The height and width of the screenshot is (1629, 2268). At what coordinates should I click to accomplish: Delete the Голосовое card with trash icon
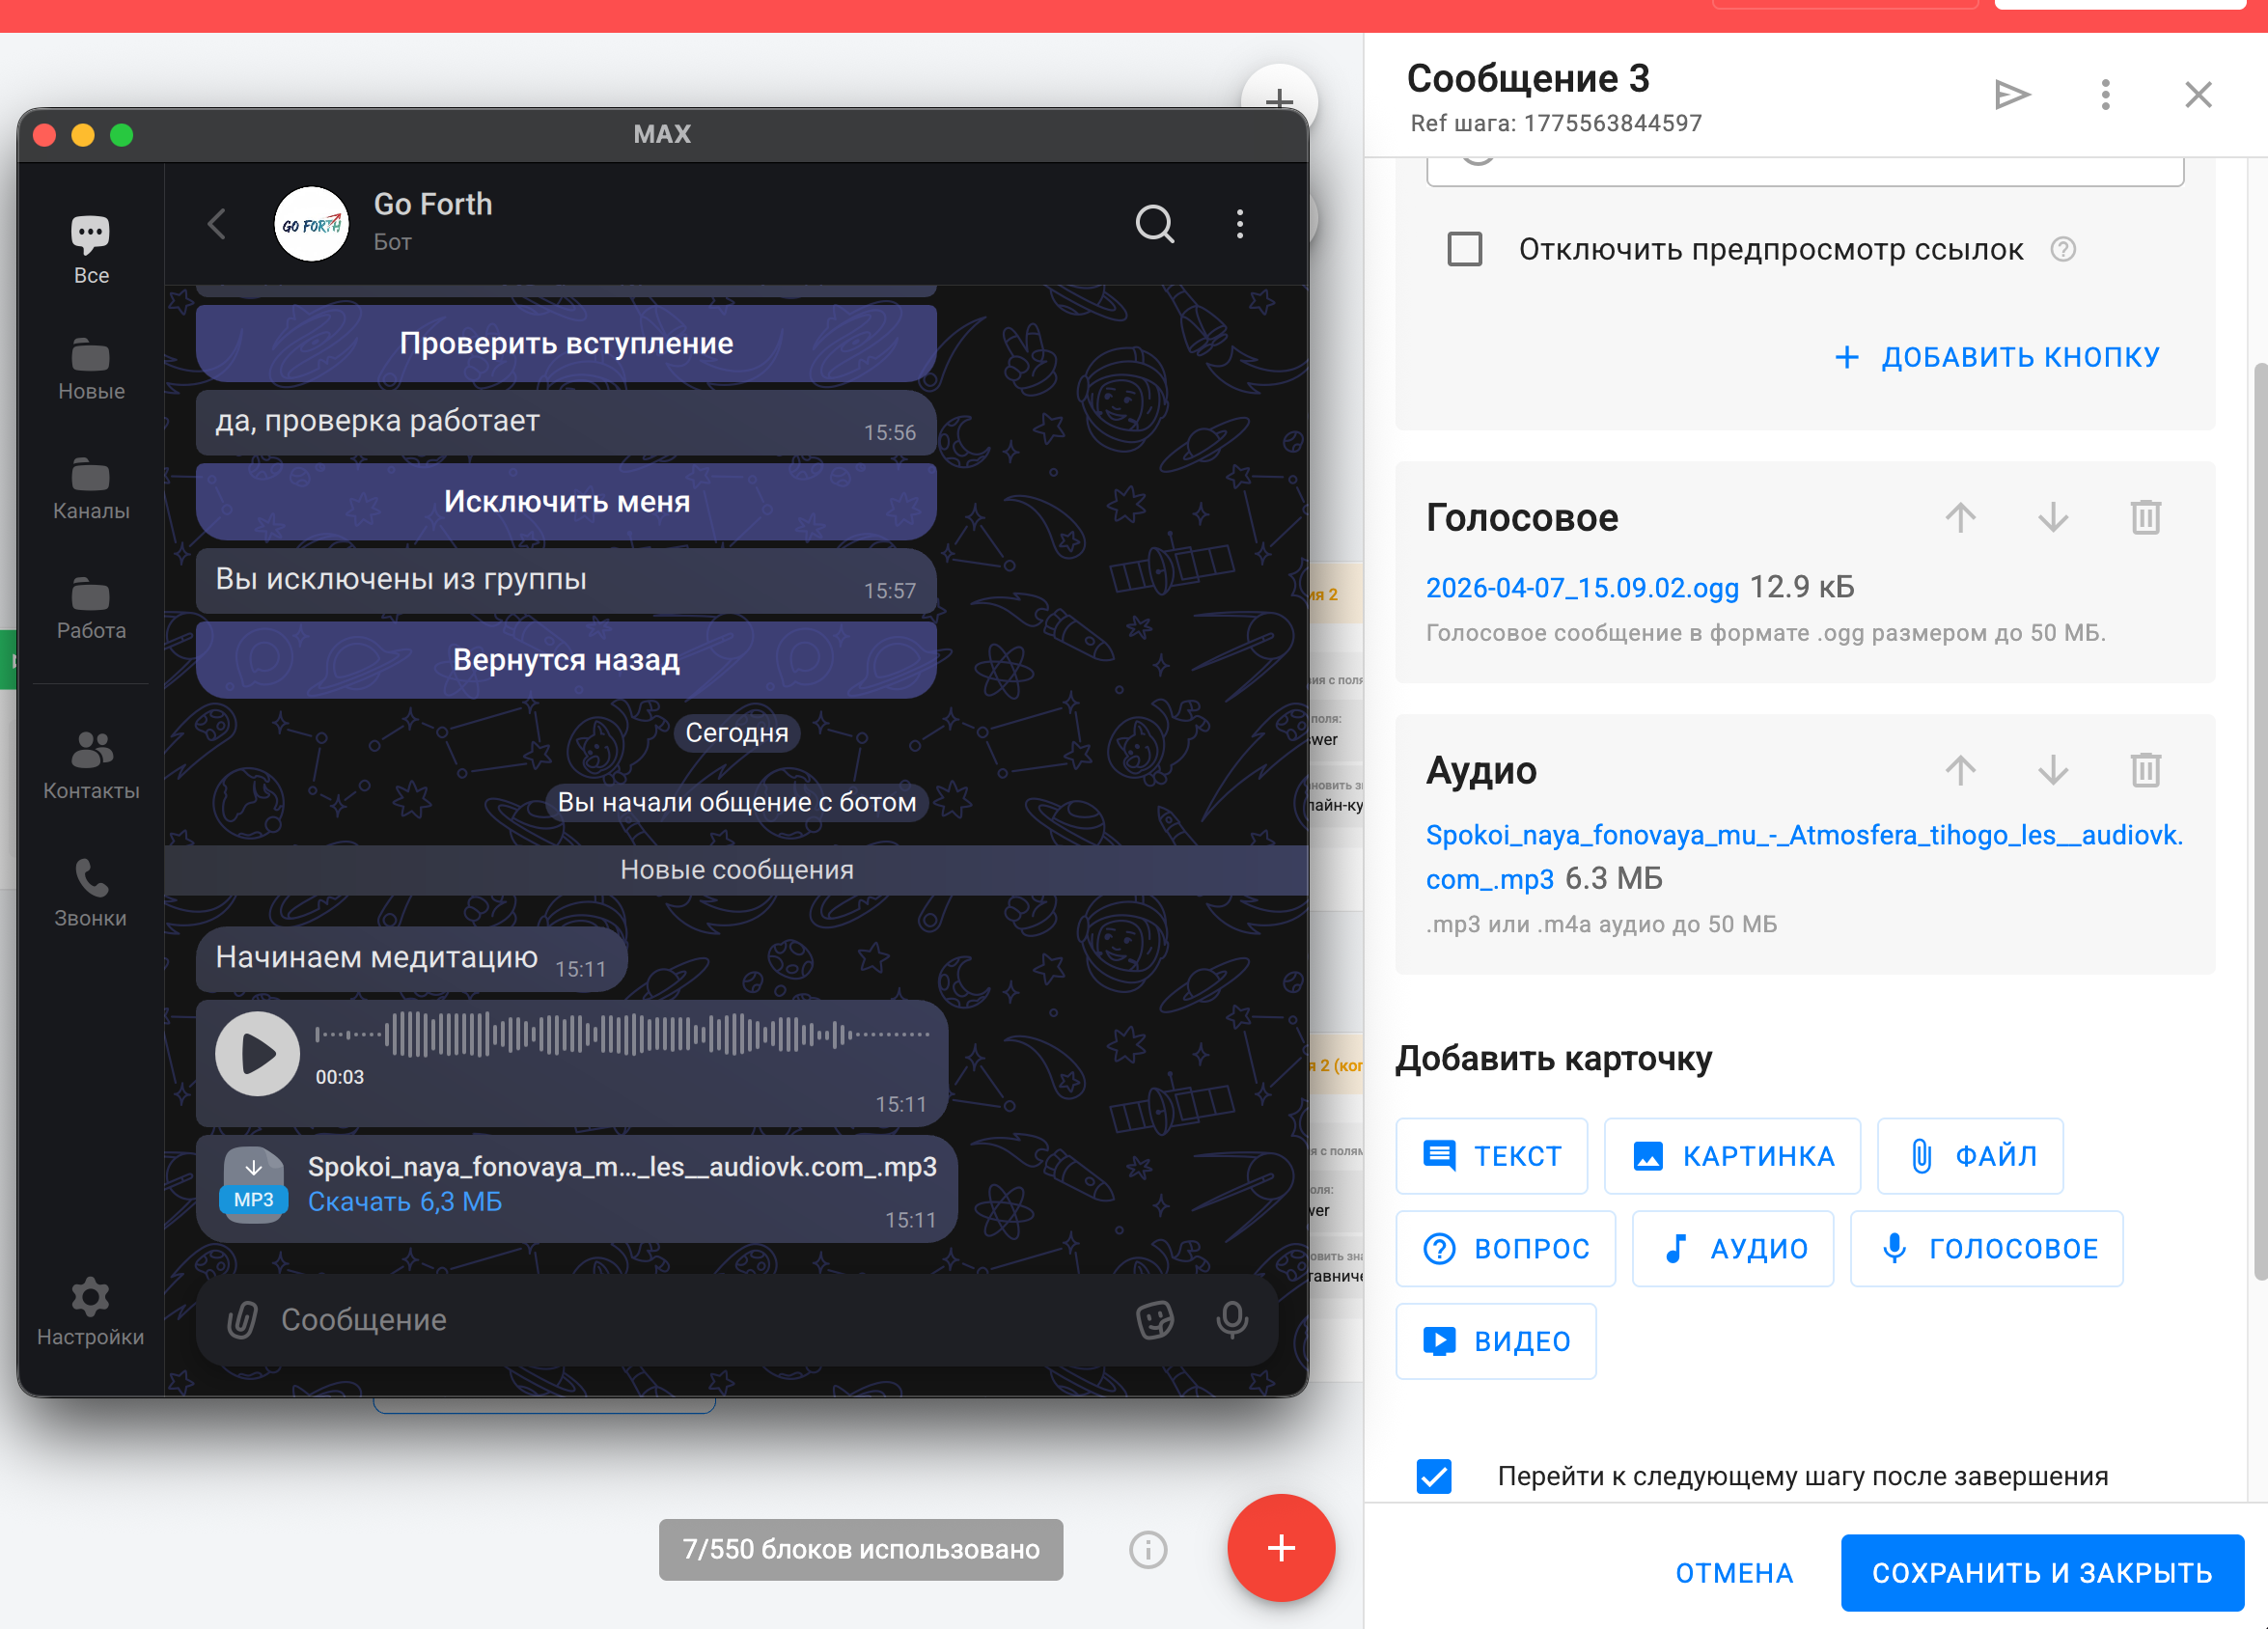point(2145,517)
